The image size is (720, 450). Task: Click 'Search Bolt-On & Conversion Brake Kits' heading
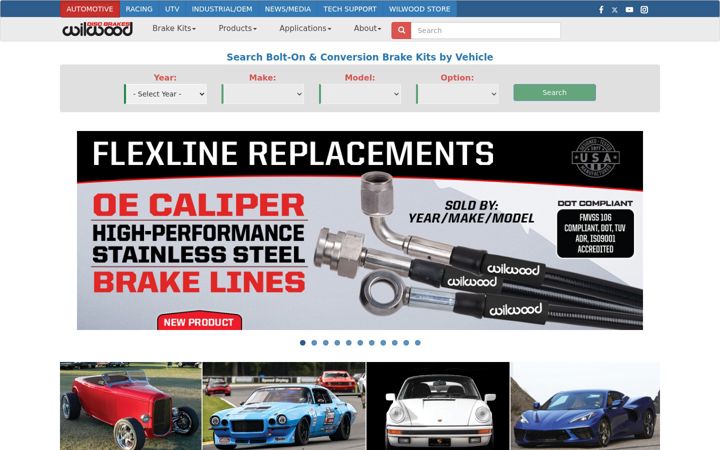(360, 57)
